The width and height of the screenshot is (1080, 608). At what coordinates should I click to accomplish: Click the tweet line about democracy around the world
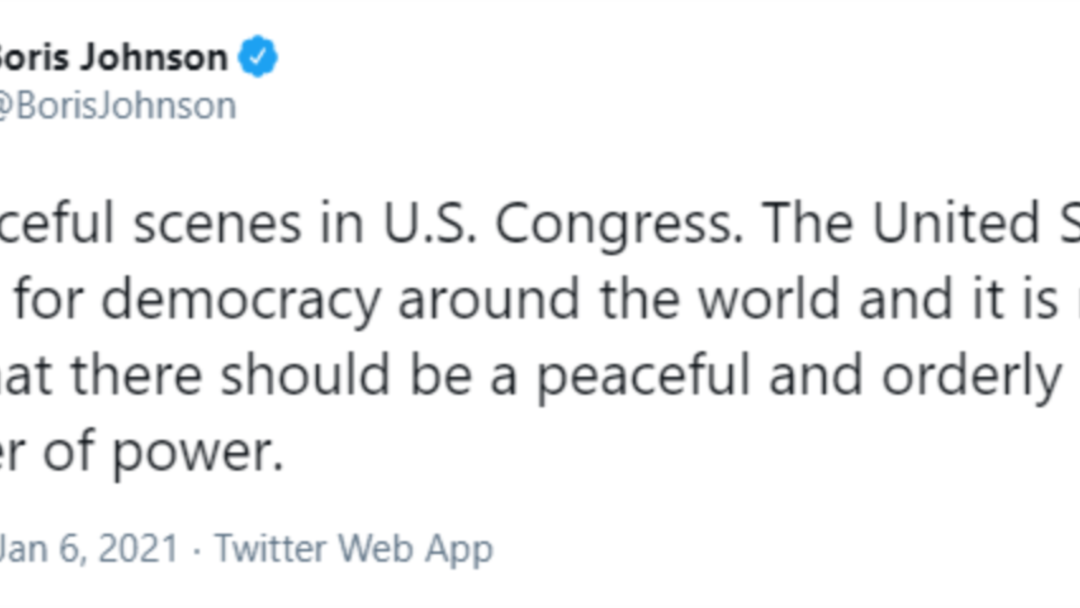[540, 300]
